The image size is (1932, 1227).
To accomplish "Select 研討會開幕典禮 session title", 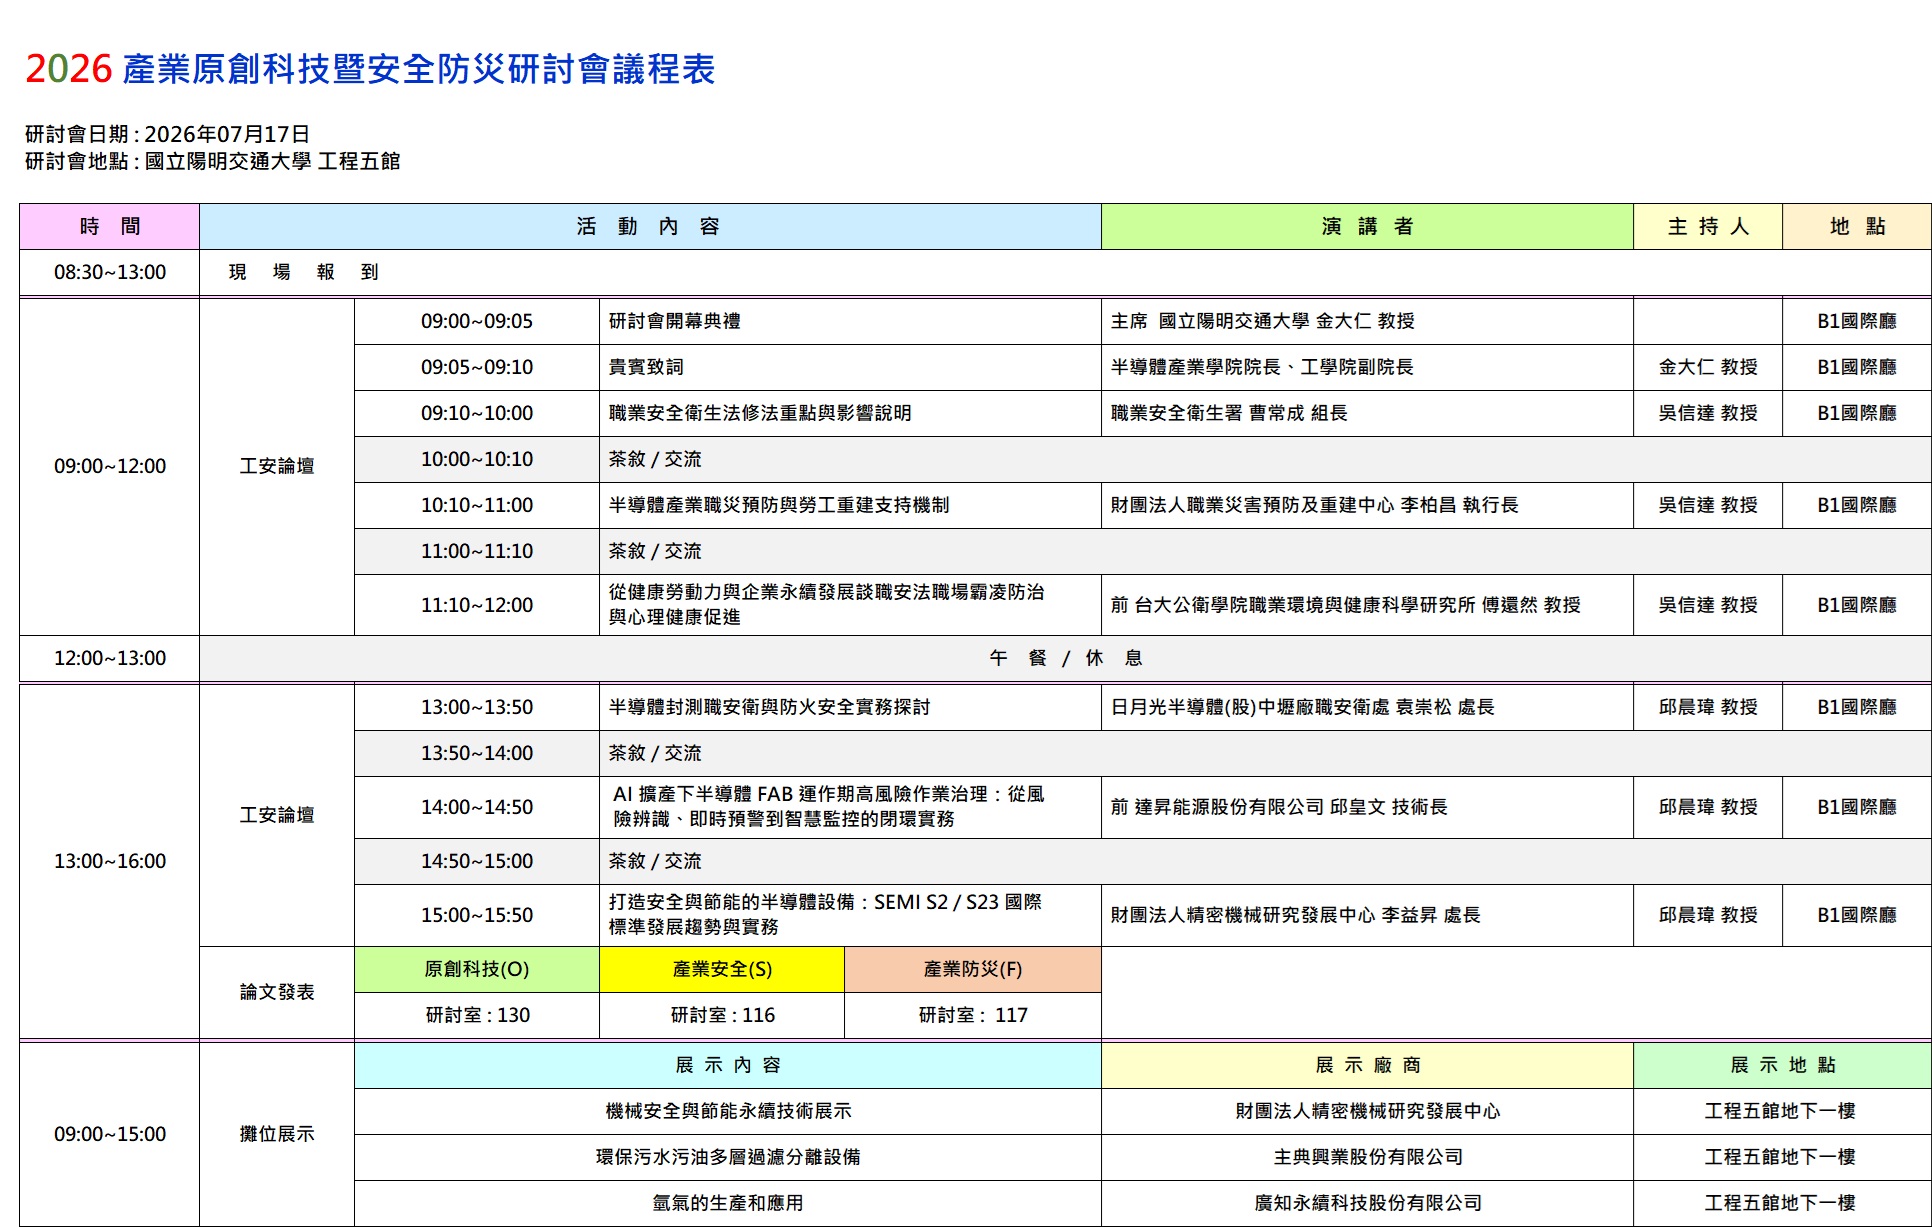I will click(x=675, y=321).
